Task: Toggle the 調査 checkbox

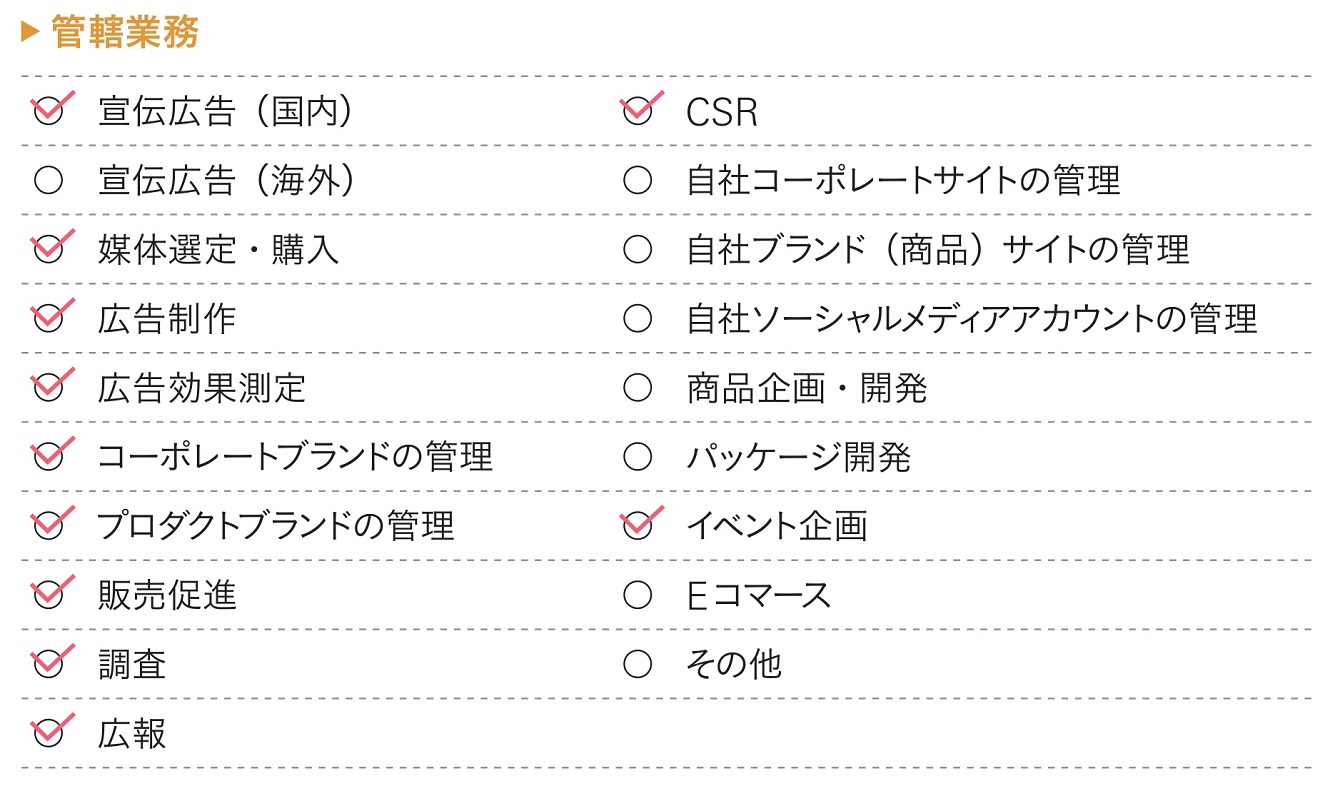Action: pyautogui.click(x=49, y=663)
